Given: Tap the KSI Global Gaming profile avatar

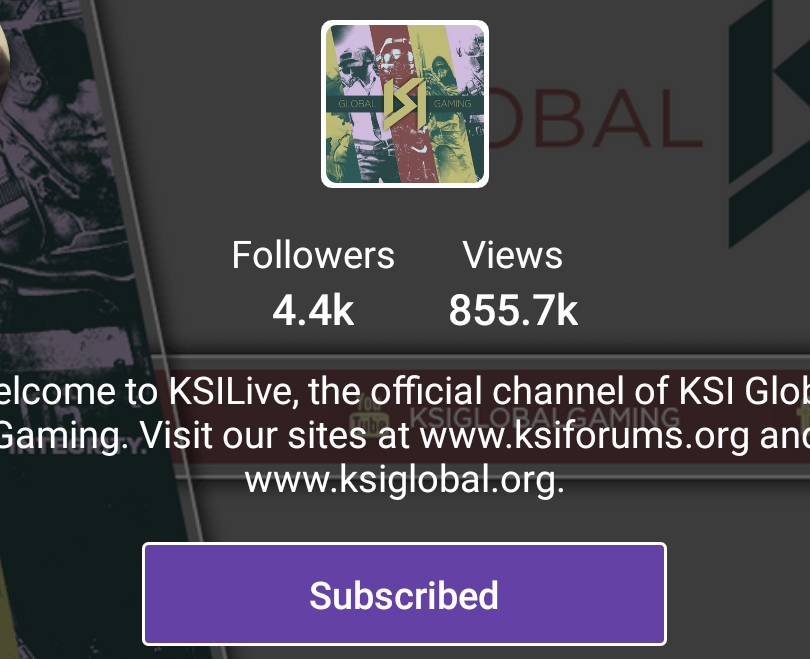Looking at the screenshot, I should (x=404, y=104).
